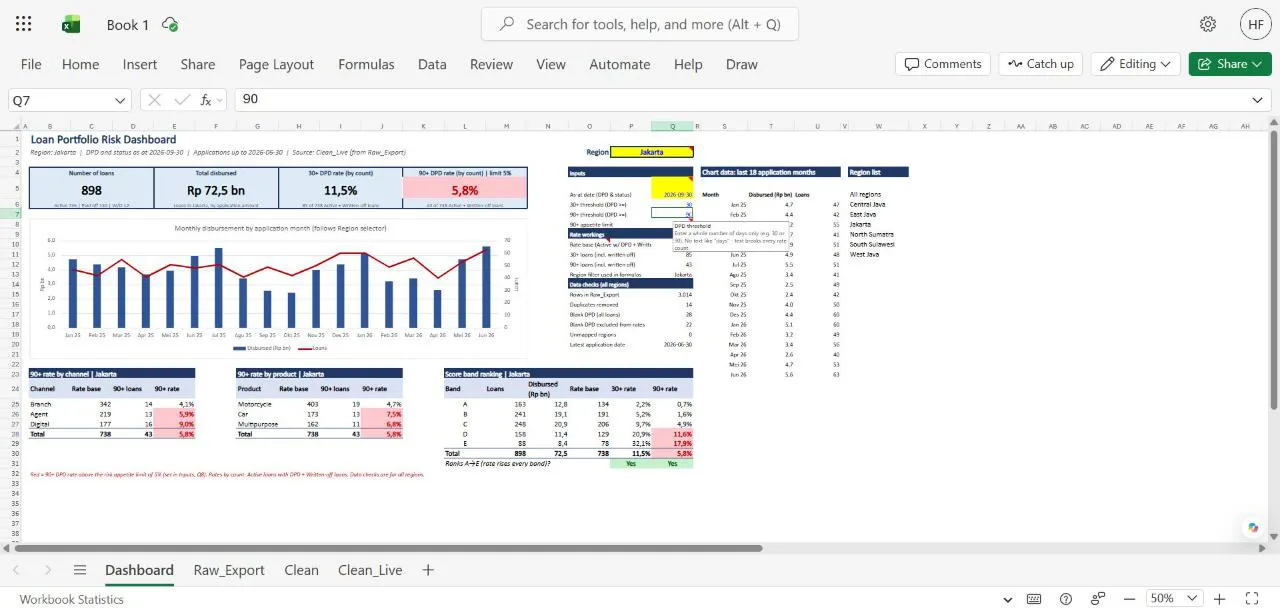Screen dimensions: 1280x609
Task: Go to the next sheet arrow
Action: pos(48,570)
